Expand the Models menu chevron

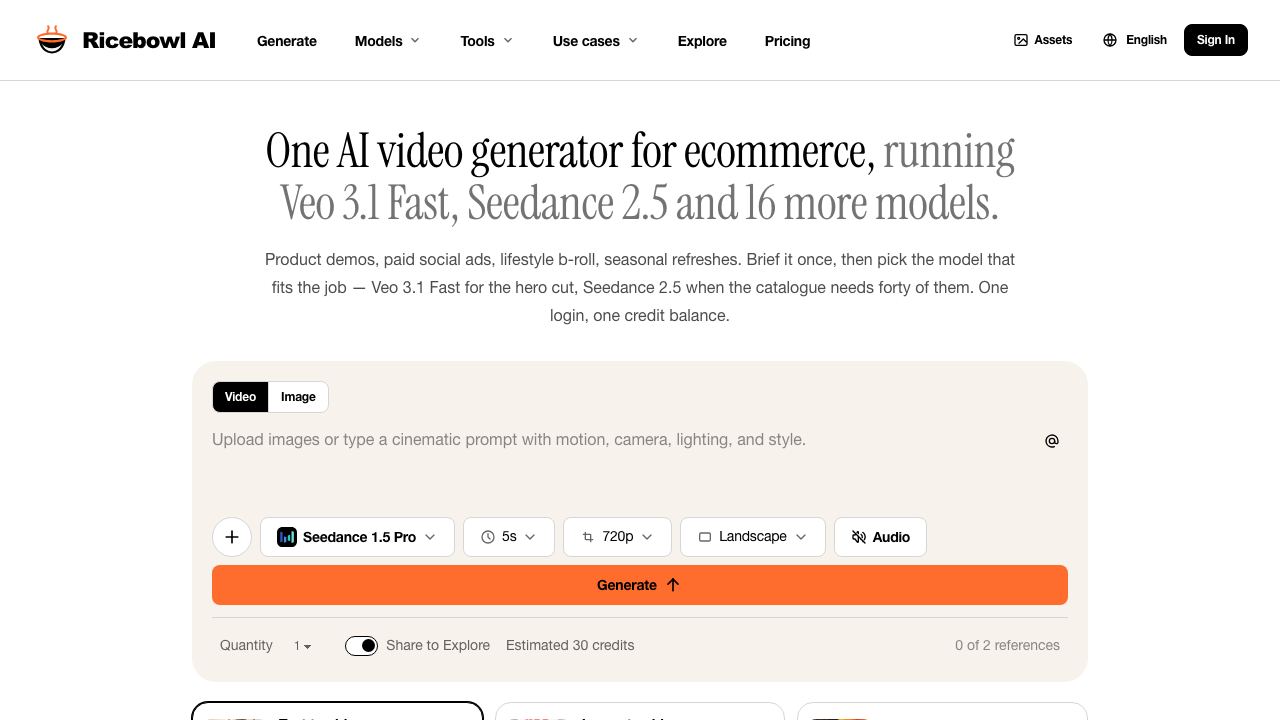[x=415, y=40]
